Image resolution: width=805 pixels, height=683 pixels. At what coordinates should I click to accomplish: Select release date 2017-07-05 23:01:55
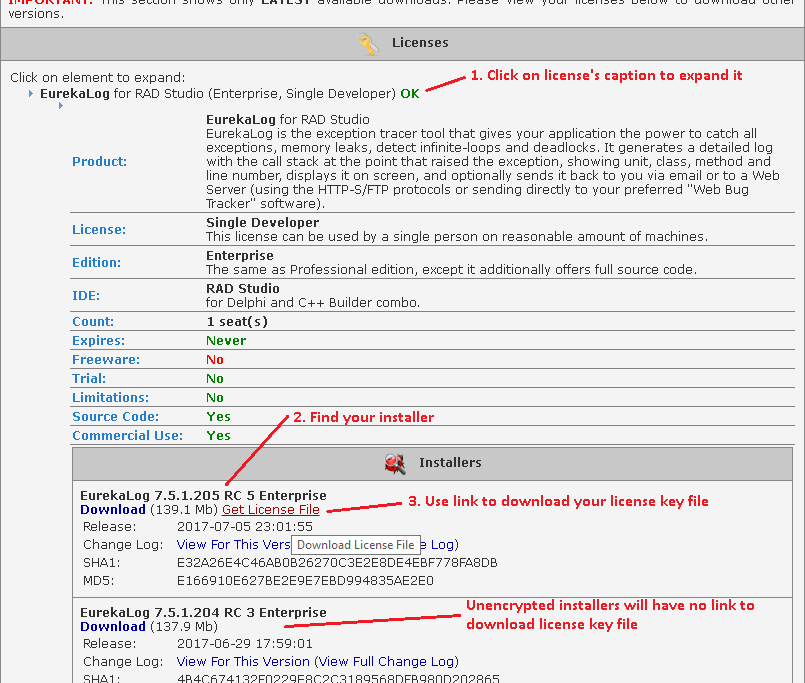tap(244, 527)
